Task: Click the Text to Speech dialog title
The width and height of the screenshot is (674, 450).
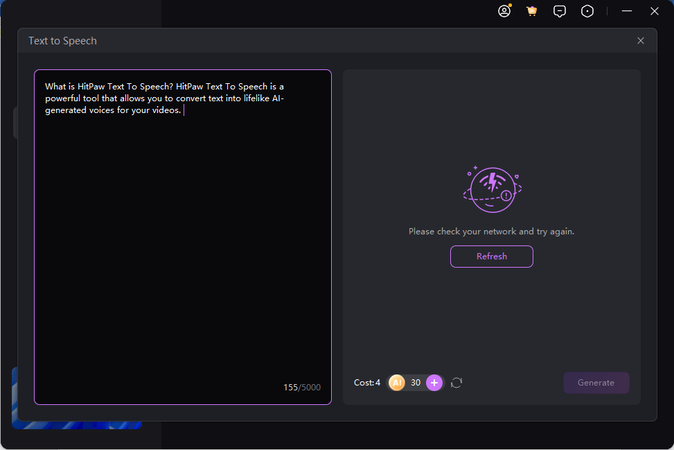Action: [63, 41]
